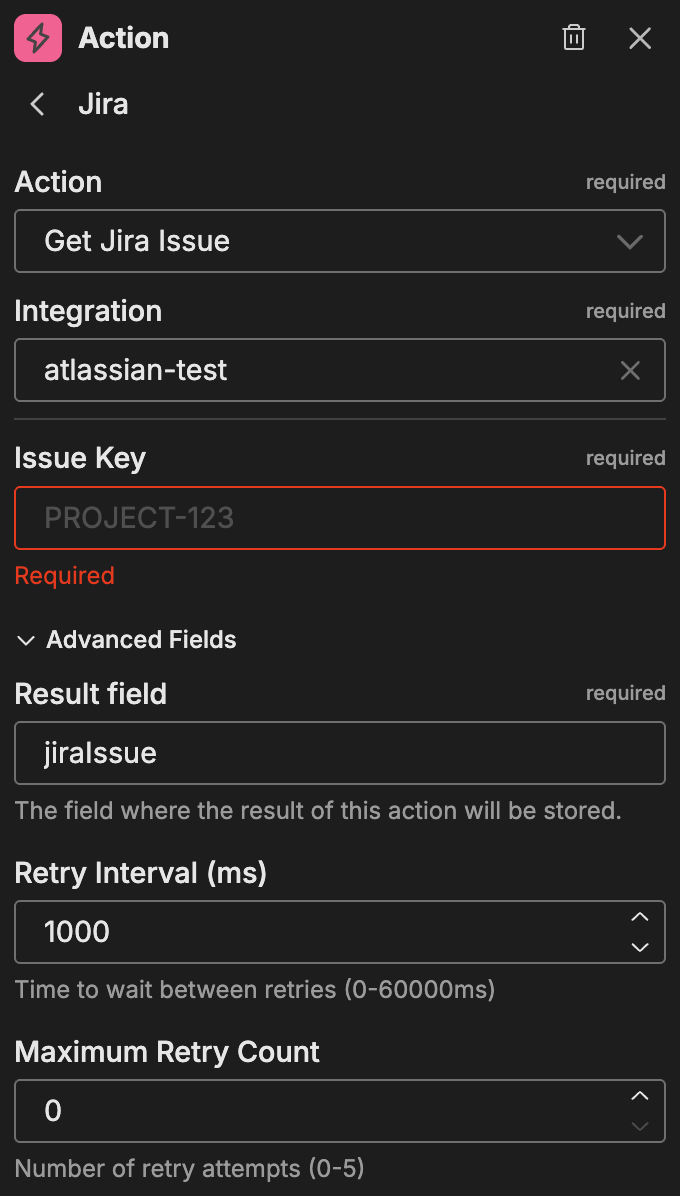Close the Action panel with the X
Viewport: 680px width, 1196px height.
click(640, 38)
